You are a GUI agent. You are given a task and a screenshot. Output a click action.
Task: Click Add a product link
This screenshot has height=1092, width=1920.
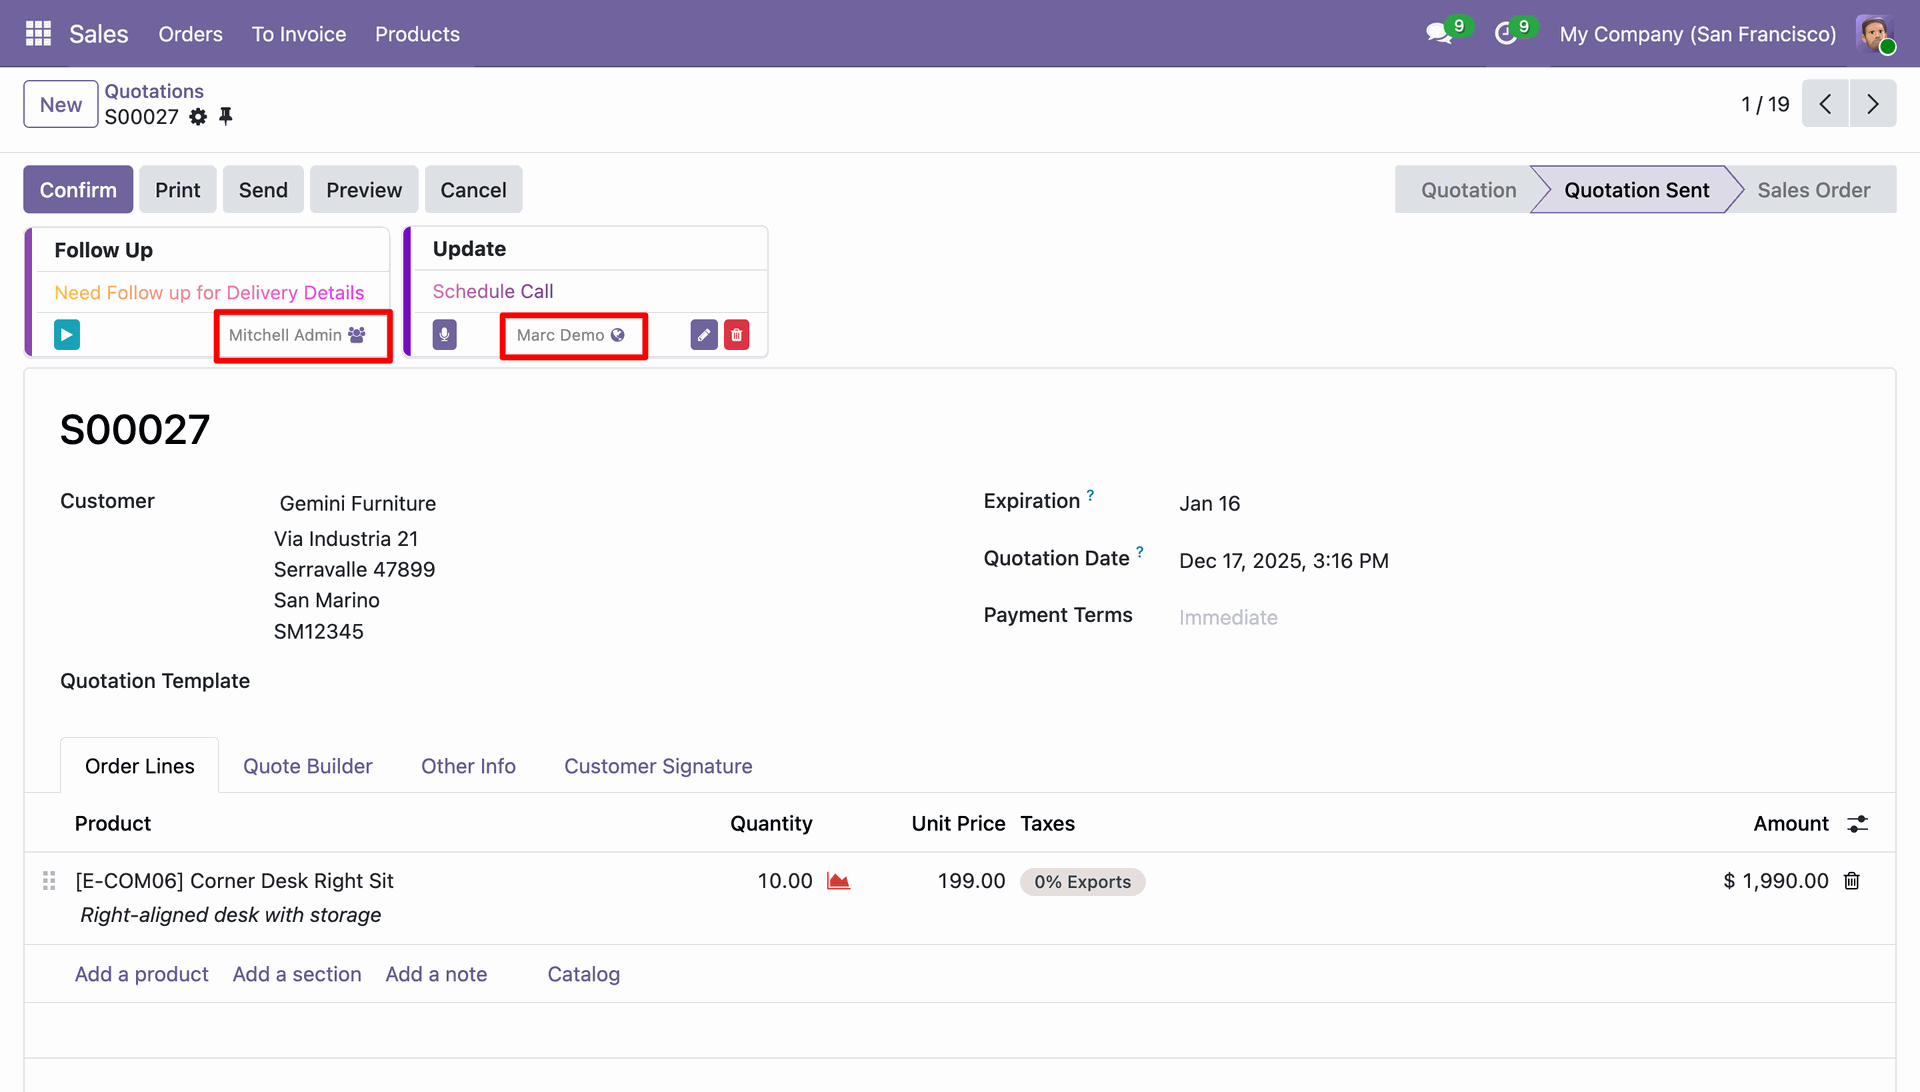click(141, 974)
